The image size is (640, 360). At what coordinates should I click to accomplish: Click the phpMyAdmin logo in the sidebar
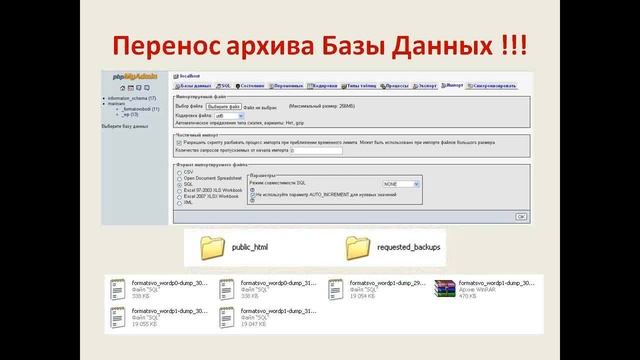coord(135,76)
